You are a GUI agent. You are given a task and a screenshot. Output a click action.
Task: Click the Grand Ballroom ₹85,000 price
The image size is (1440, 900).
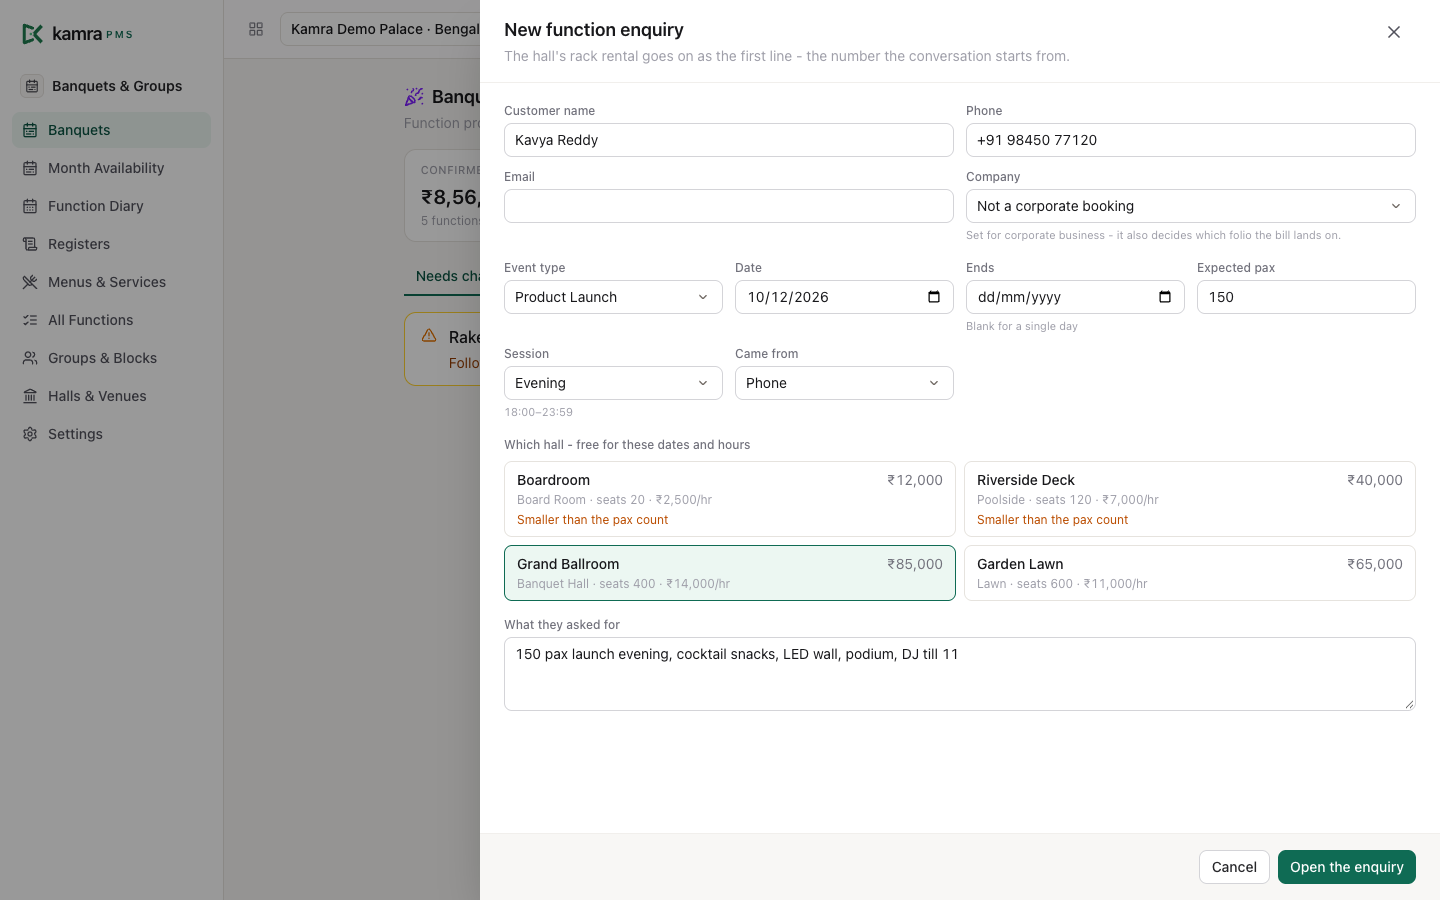click(915, 564)
